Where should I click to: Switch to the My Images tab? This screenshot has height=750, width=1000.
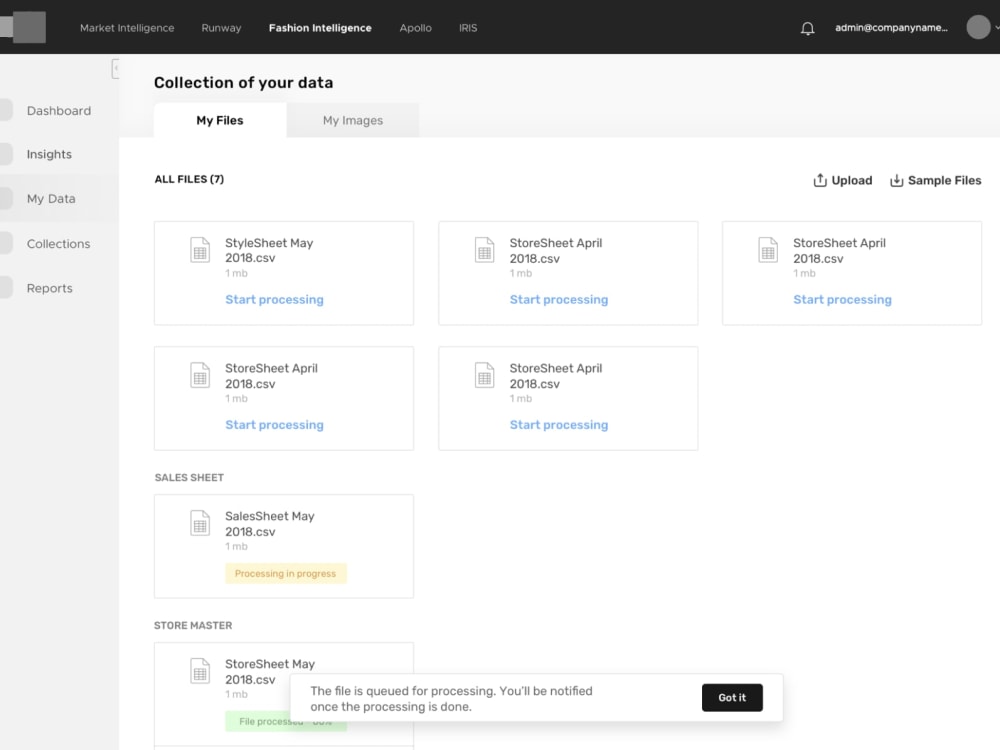(x=352, y=120)
